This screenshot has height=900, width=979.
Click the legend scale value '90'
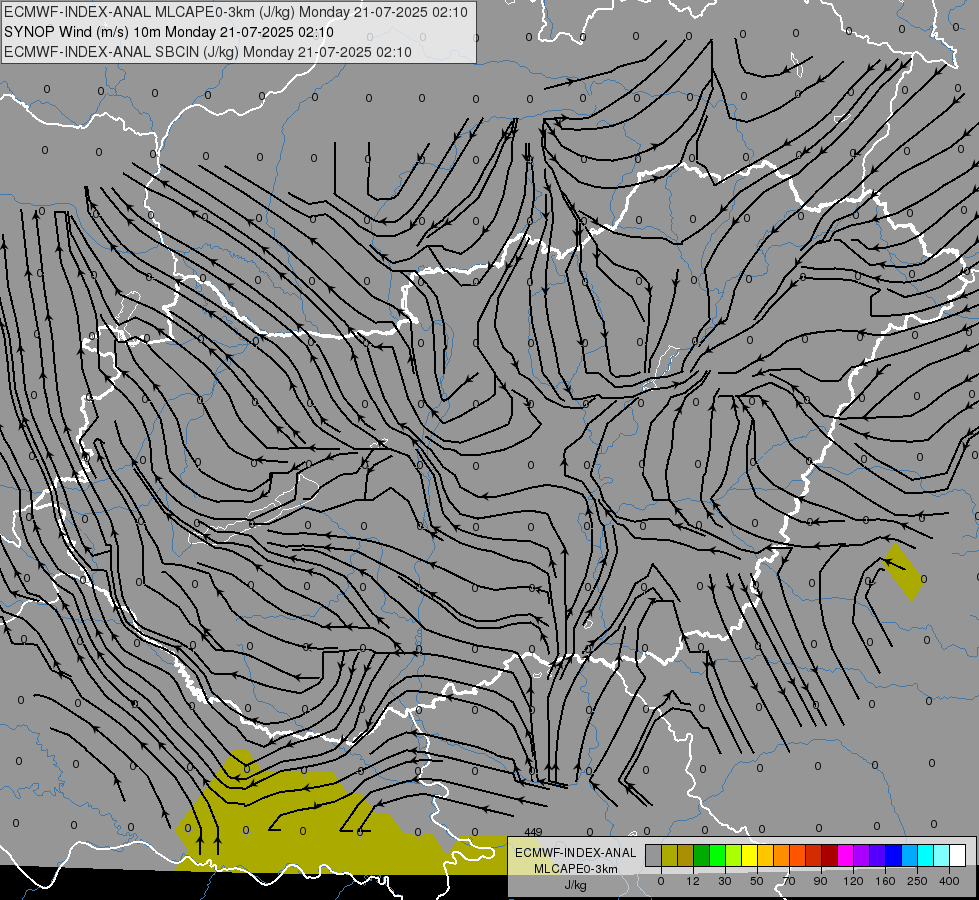(x=820, y=882)
